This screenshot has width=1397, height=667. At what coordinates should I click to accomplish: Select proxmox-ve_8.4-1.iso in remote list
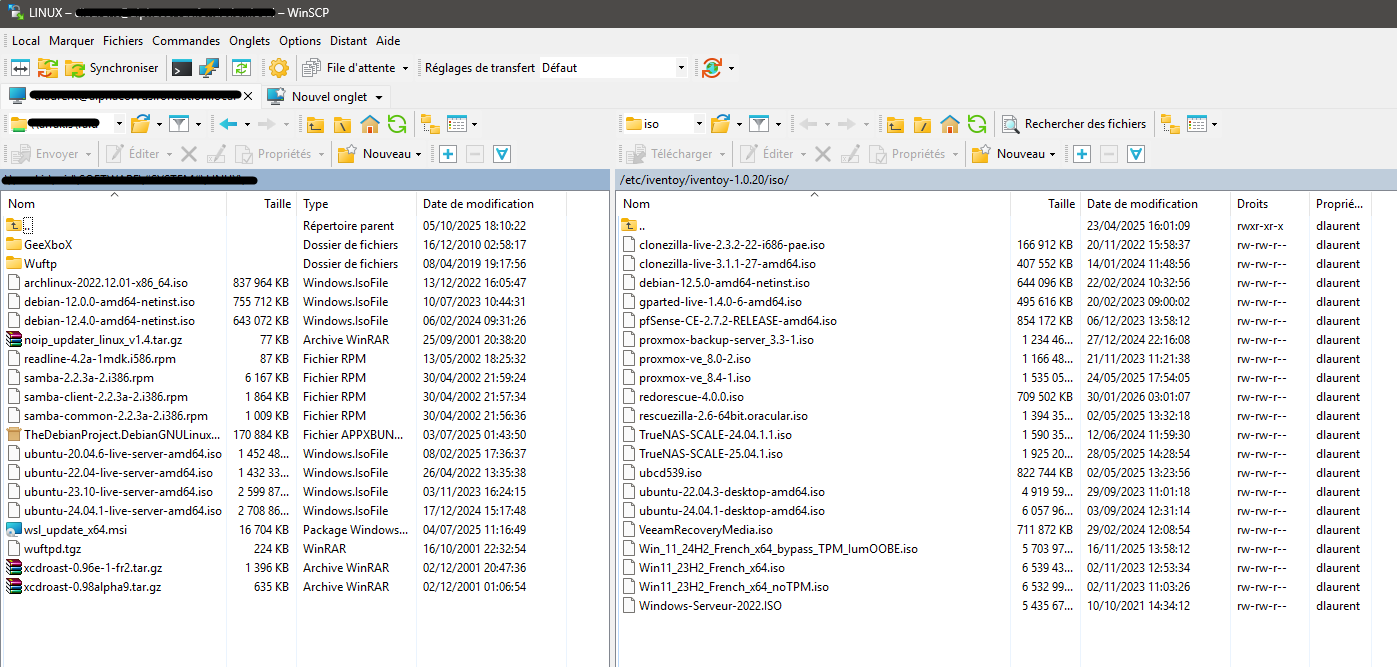coord(694,378)
